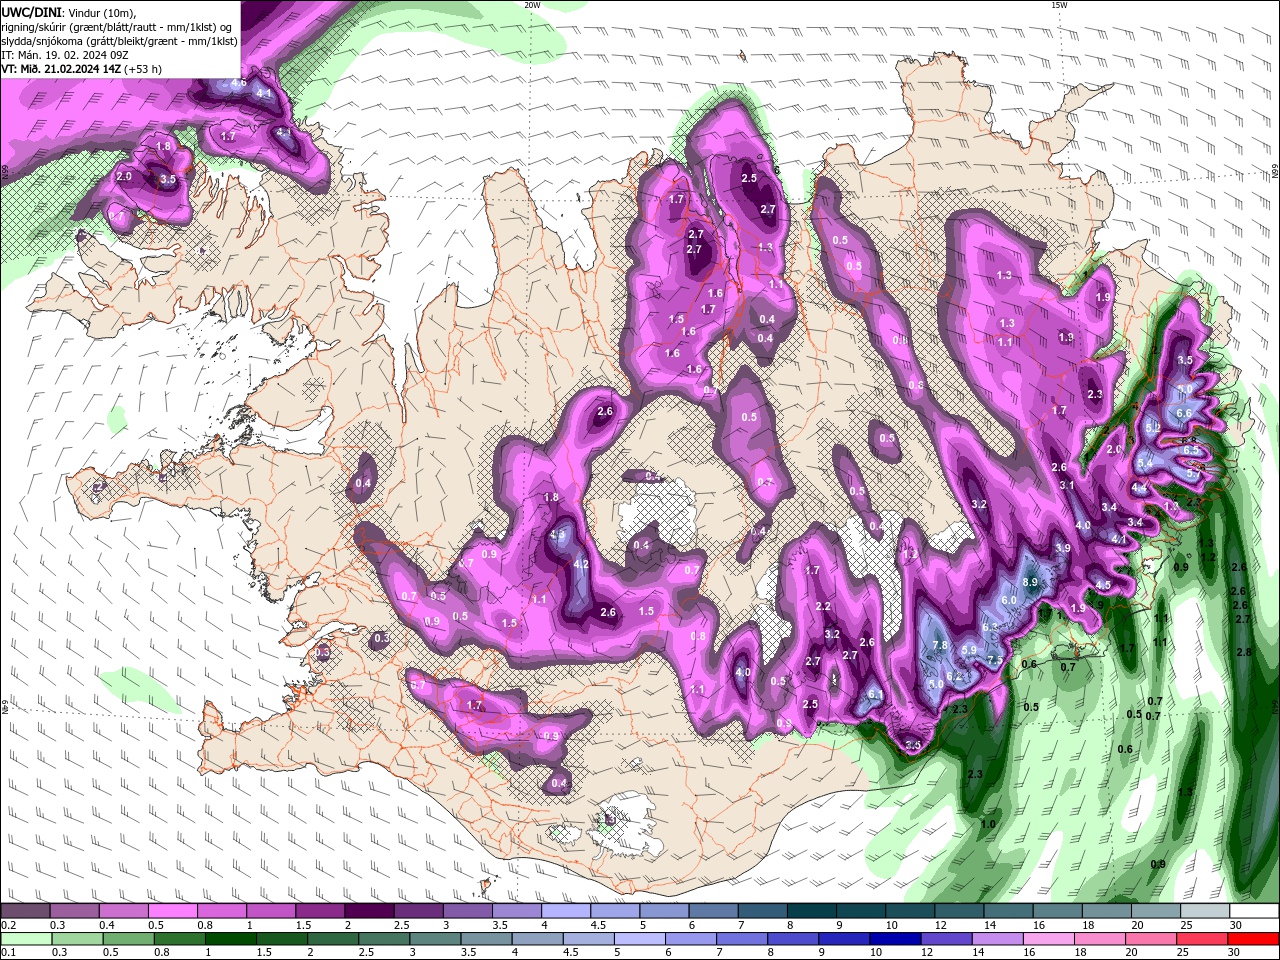This screenshot has width=1280, height=960.
Task: Click the 7.8 snowfall value on the map
Action: click(940, 645)
